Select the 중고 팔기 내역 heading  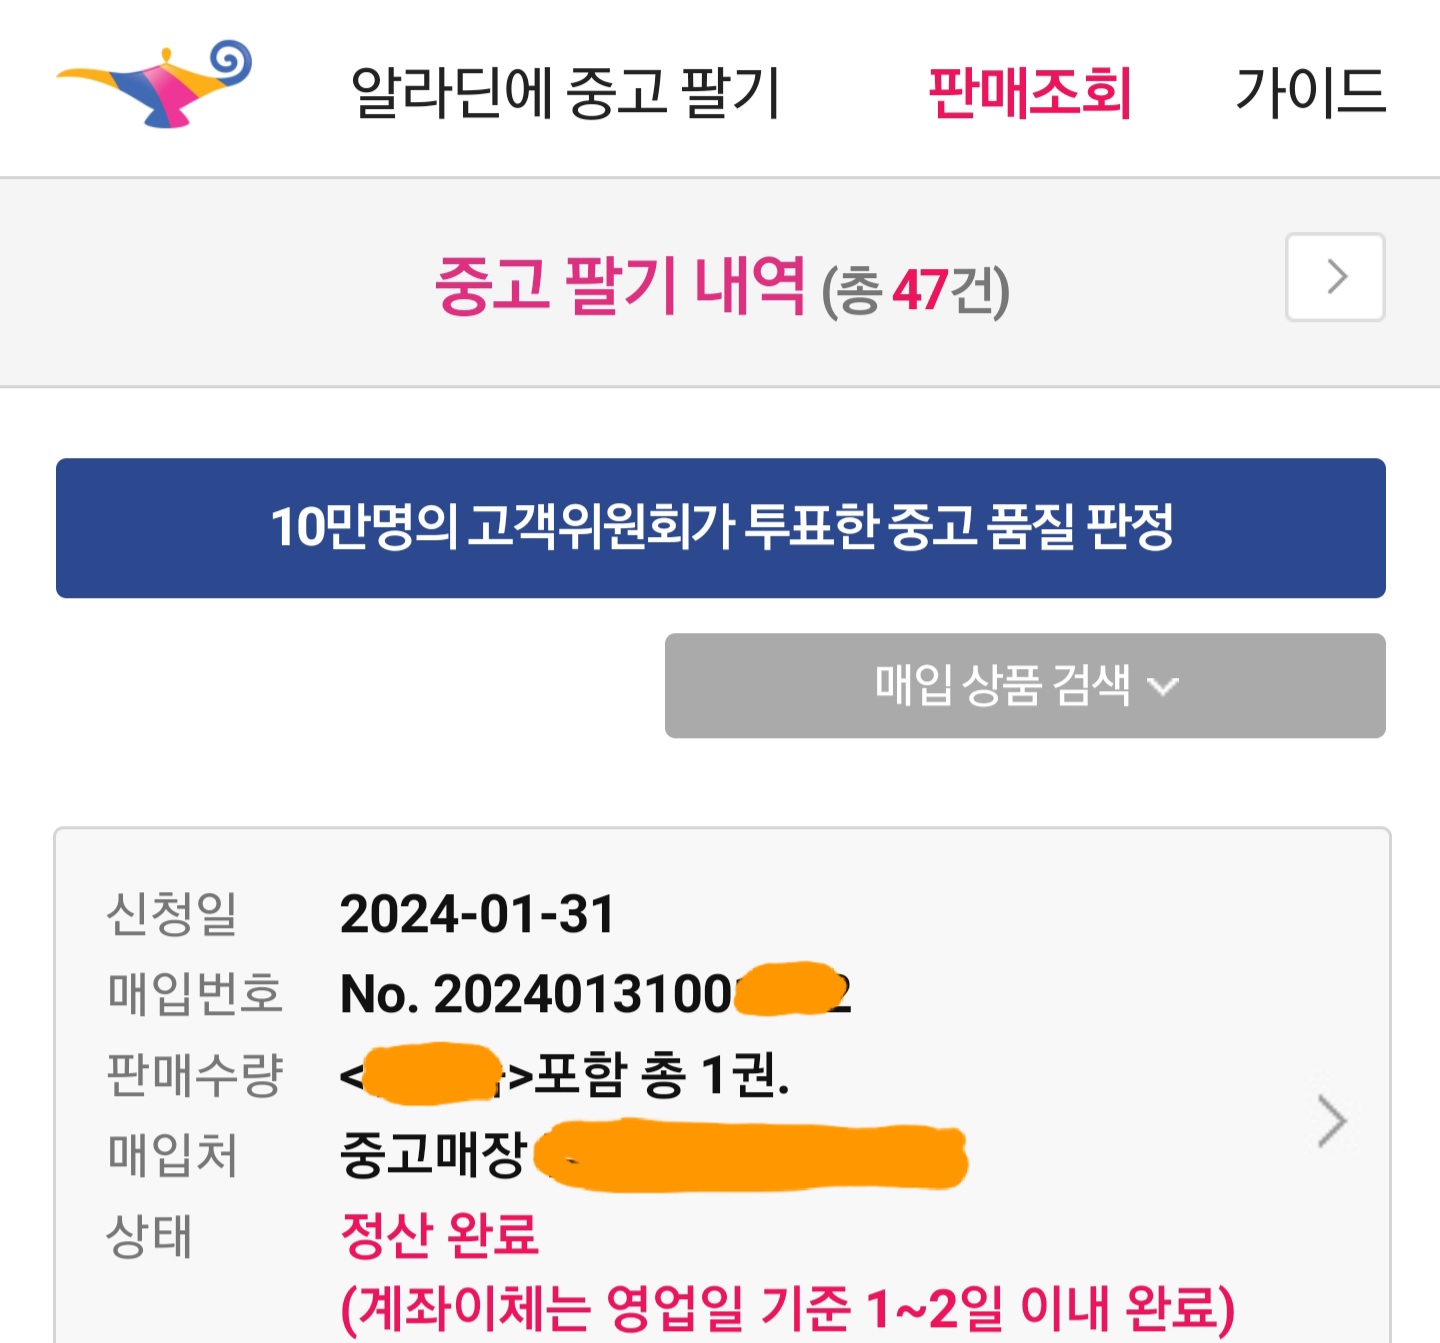(x=620, y=286)
